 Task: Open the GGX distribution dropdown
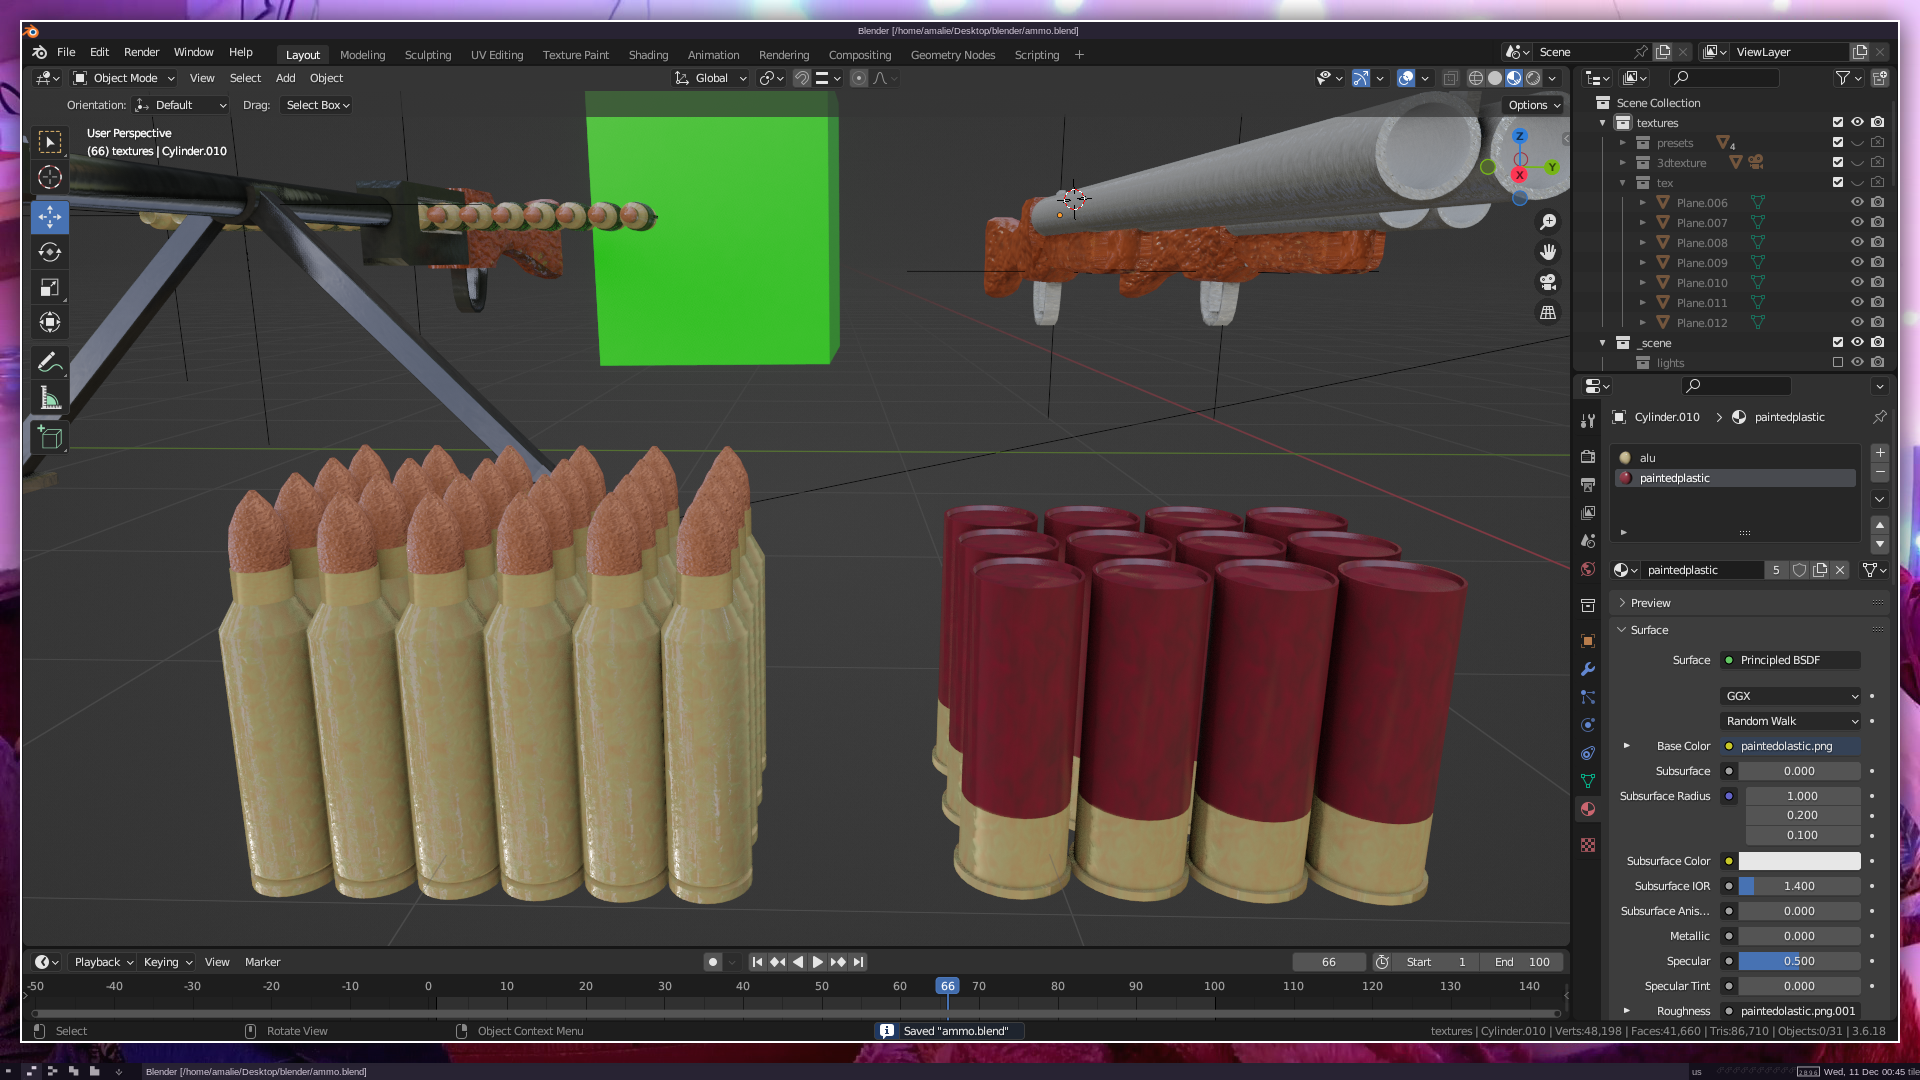pyautogui.click(x=1790, y=696)
